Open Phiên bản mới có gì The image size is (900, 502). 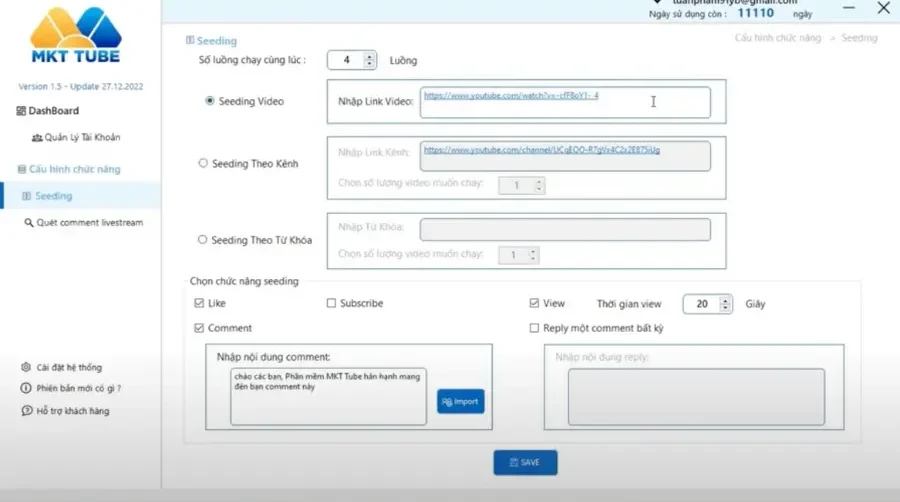pos(71,388)
